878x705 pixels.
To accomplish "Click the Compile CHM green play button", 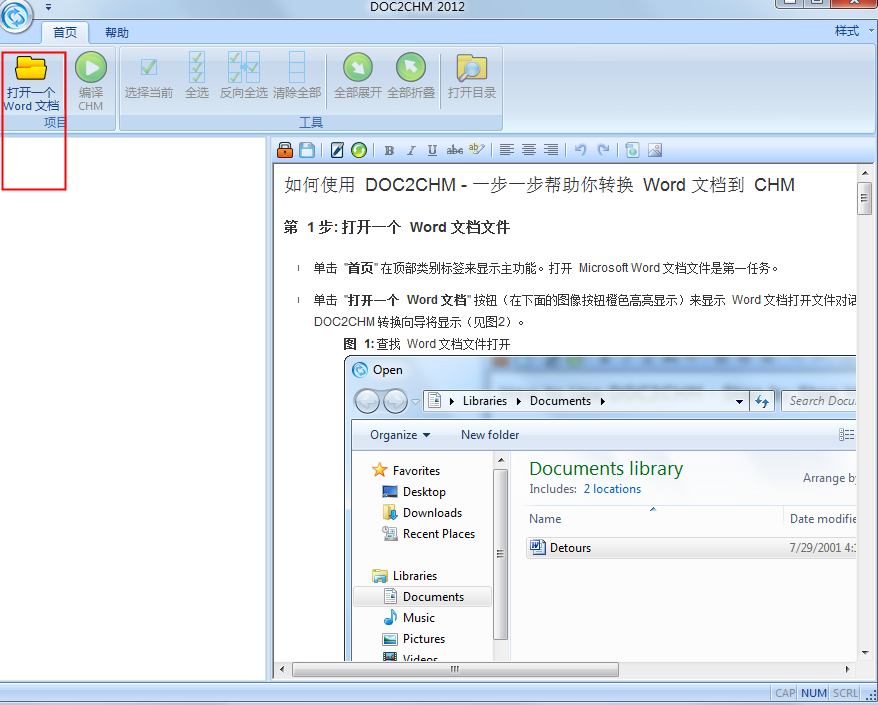I will 91,67.
